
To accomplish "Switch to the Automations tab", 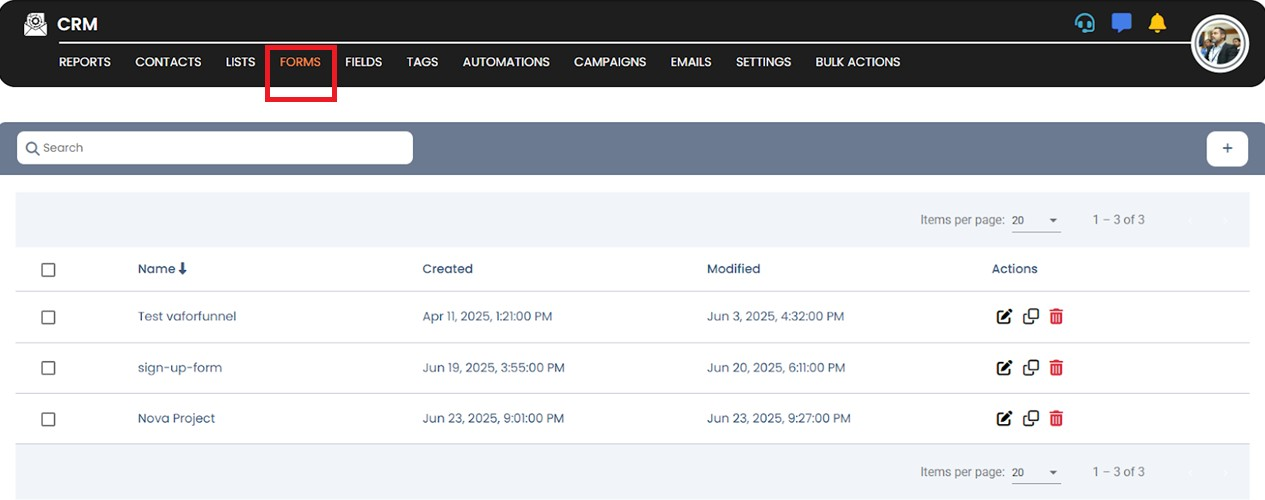I will tap(506, 62).
